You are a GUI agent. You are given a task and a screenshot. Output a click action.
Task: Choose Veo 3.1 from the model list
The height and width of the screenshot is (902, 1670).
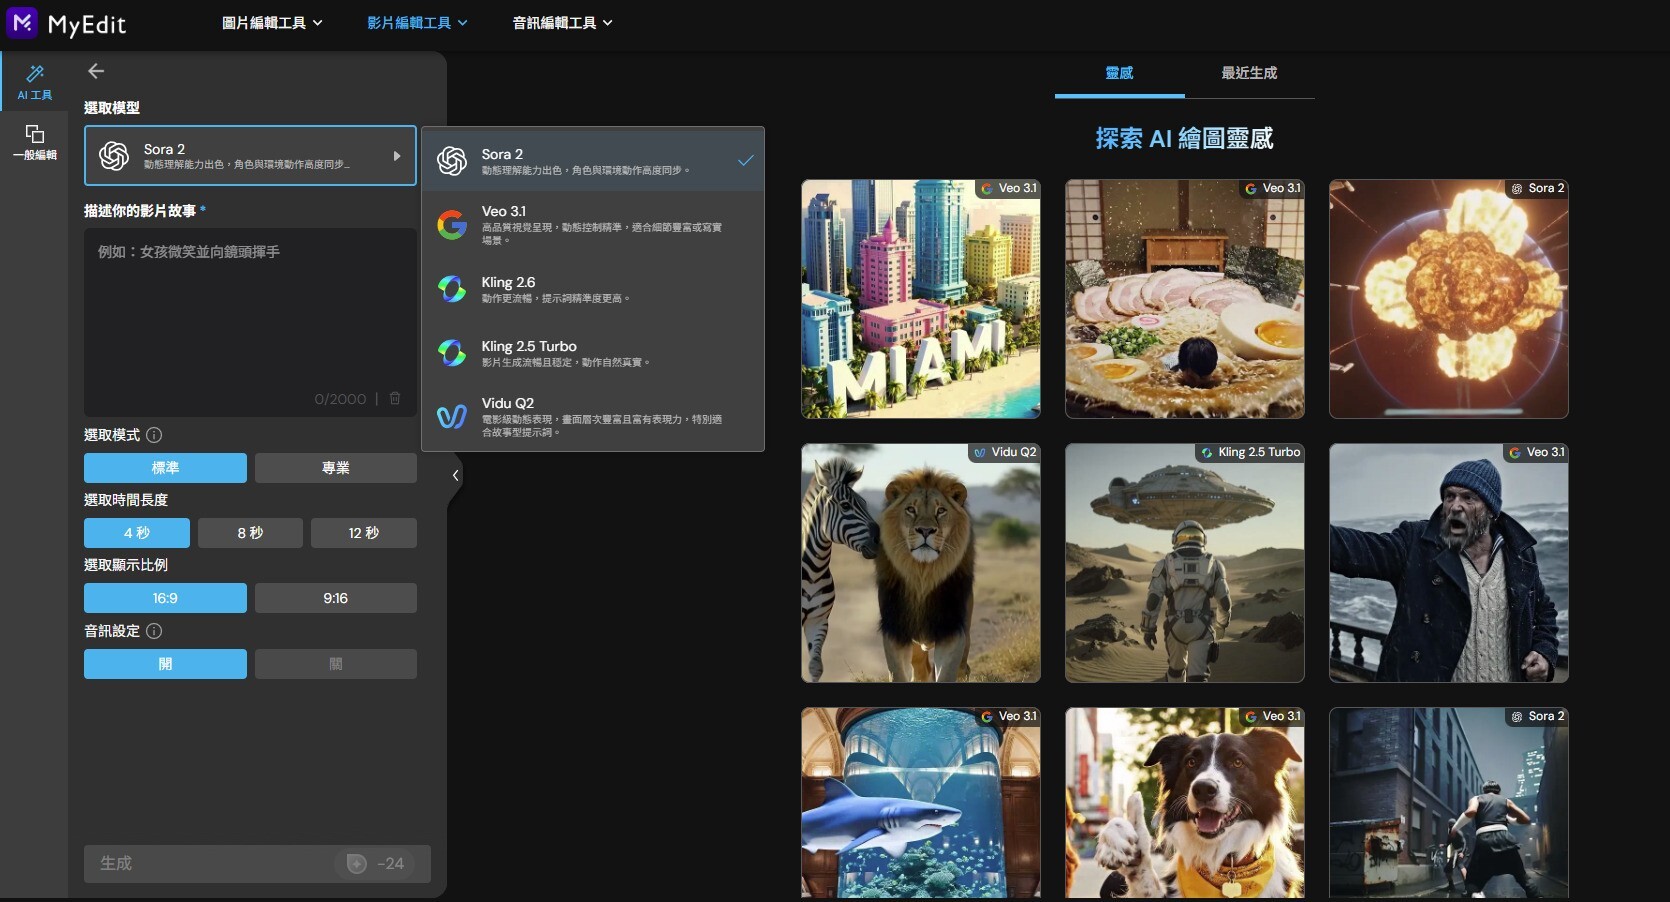pyautogui.click(x=593, y=225)
